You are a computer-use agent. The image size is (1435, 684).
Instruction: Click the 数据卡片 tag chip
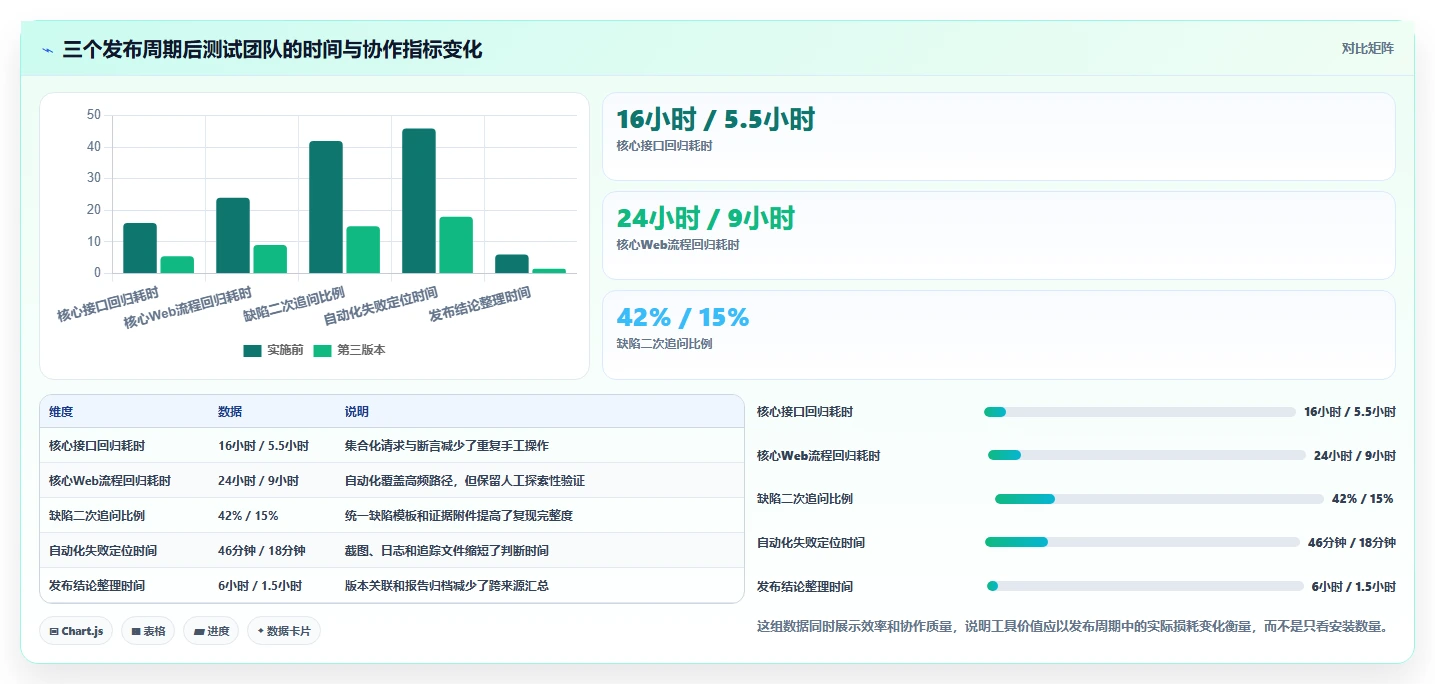coord(284,631)
